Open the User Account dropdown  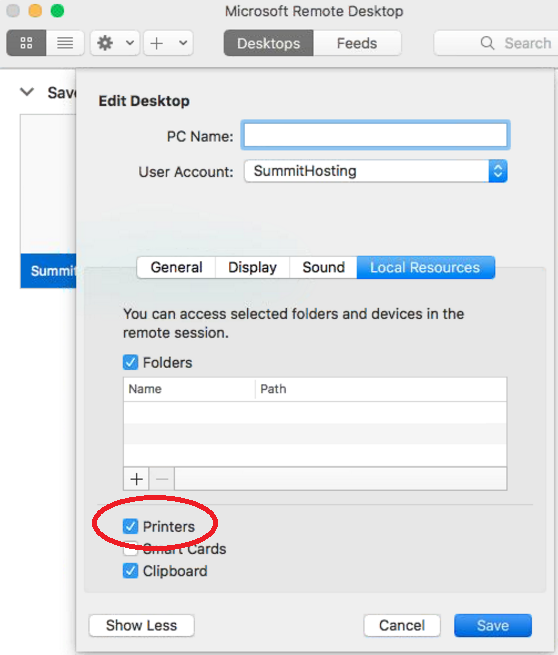click(x=375, y=171)
